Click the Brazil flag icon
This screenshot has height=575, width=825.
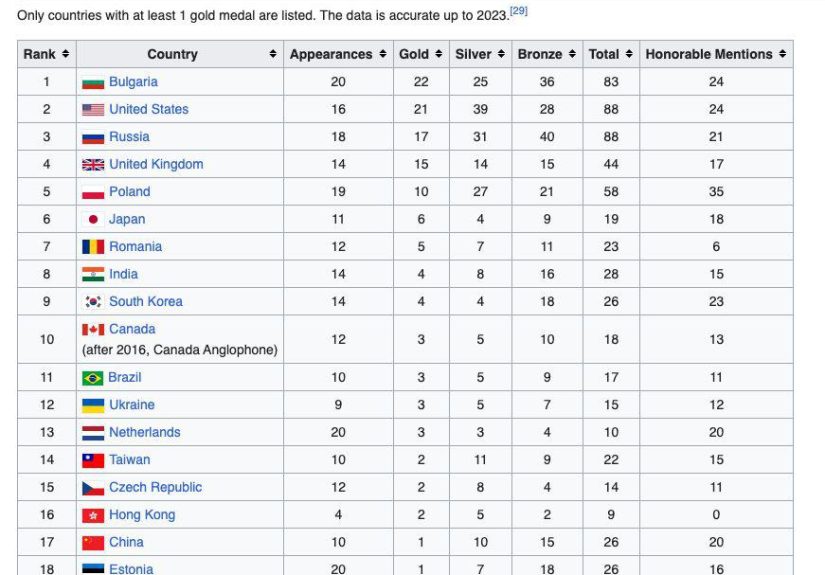pos(93,378)
